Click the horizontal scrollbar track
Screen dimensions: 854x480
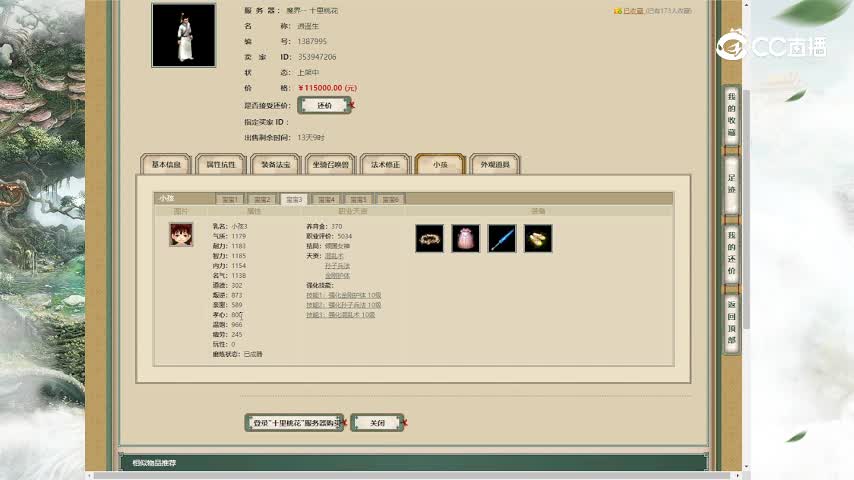pos(414,476)
